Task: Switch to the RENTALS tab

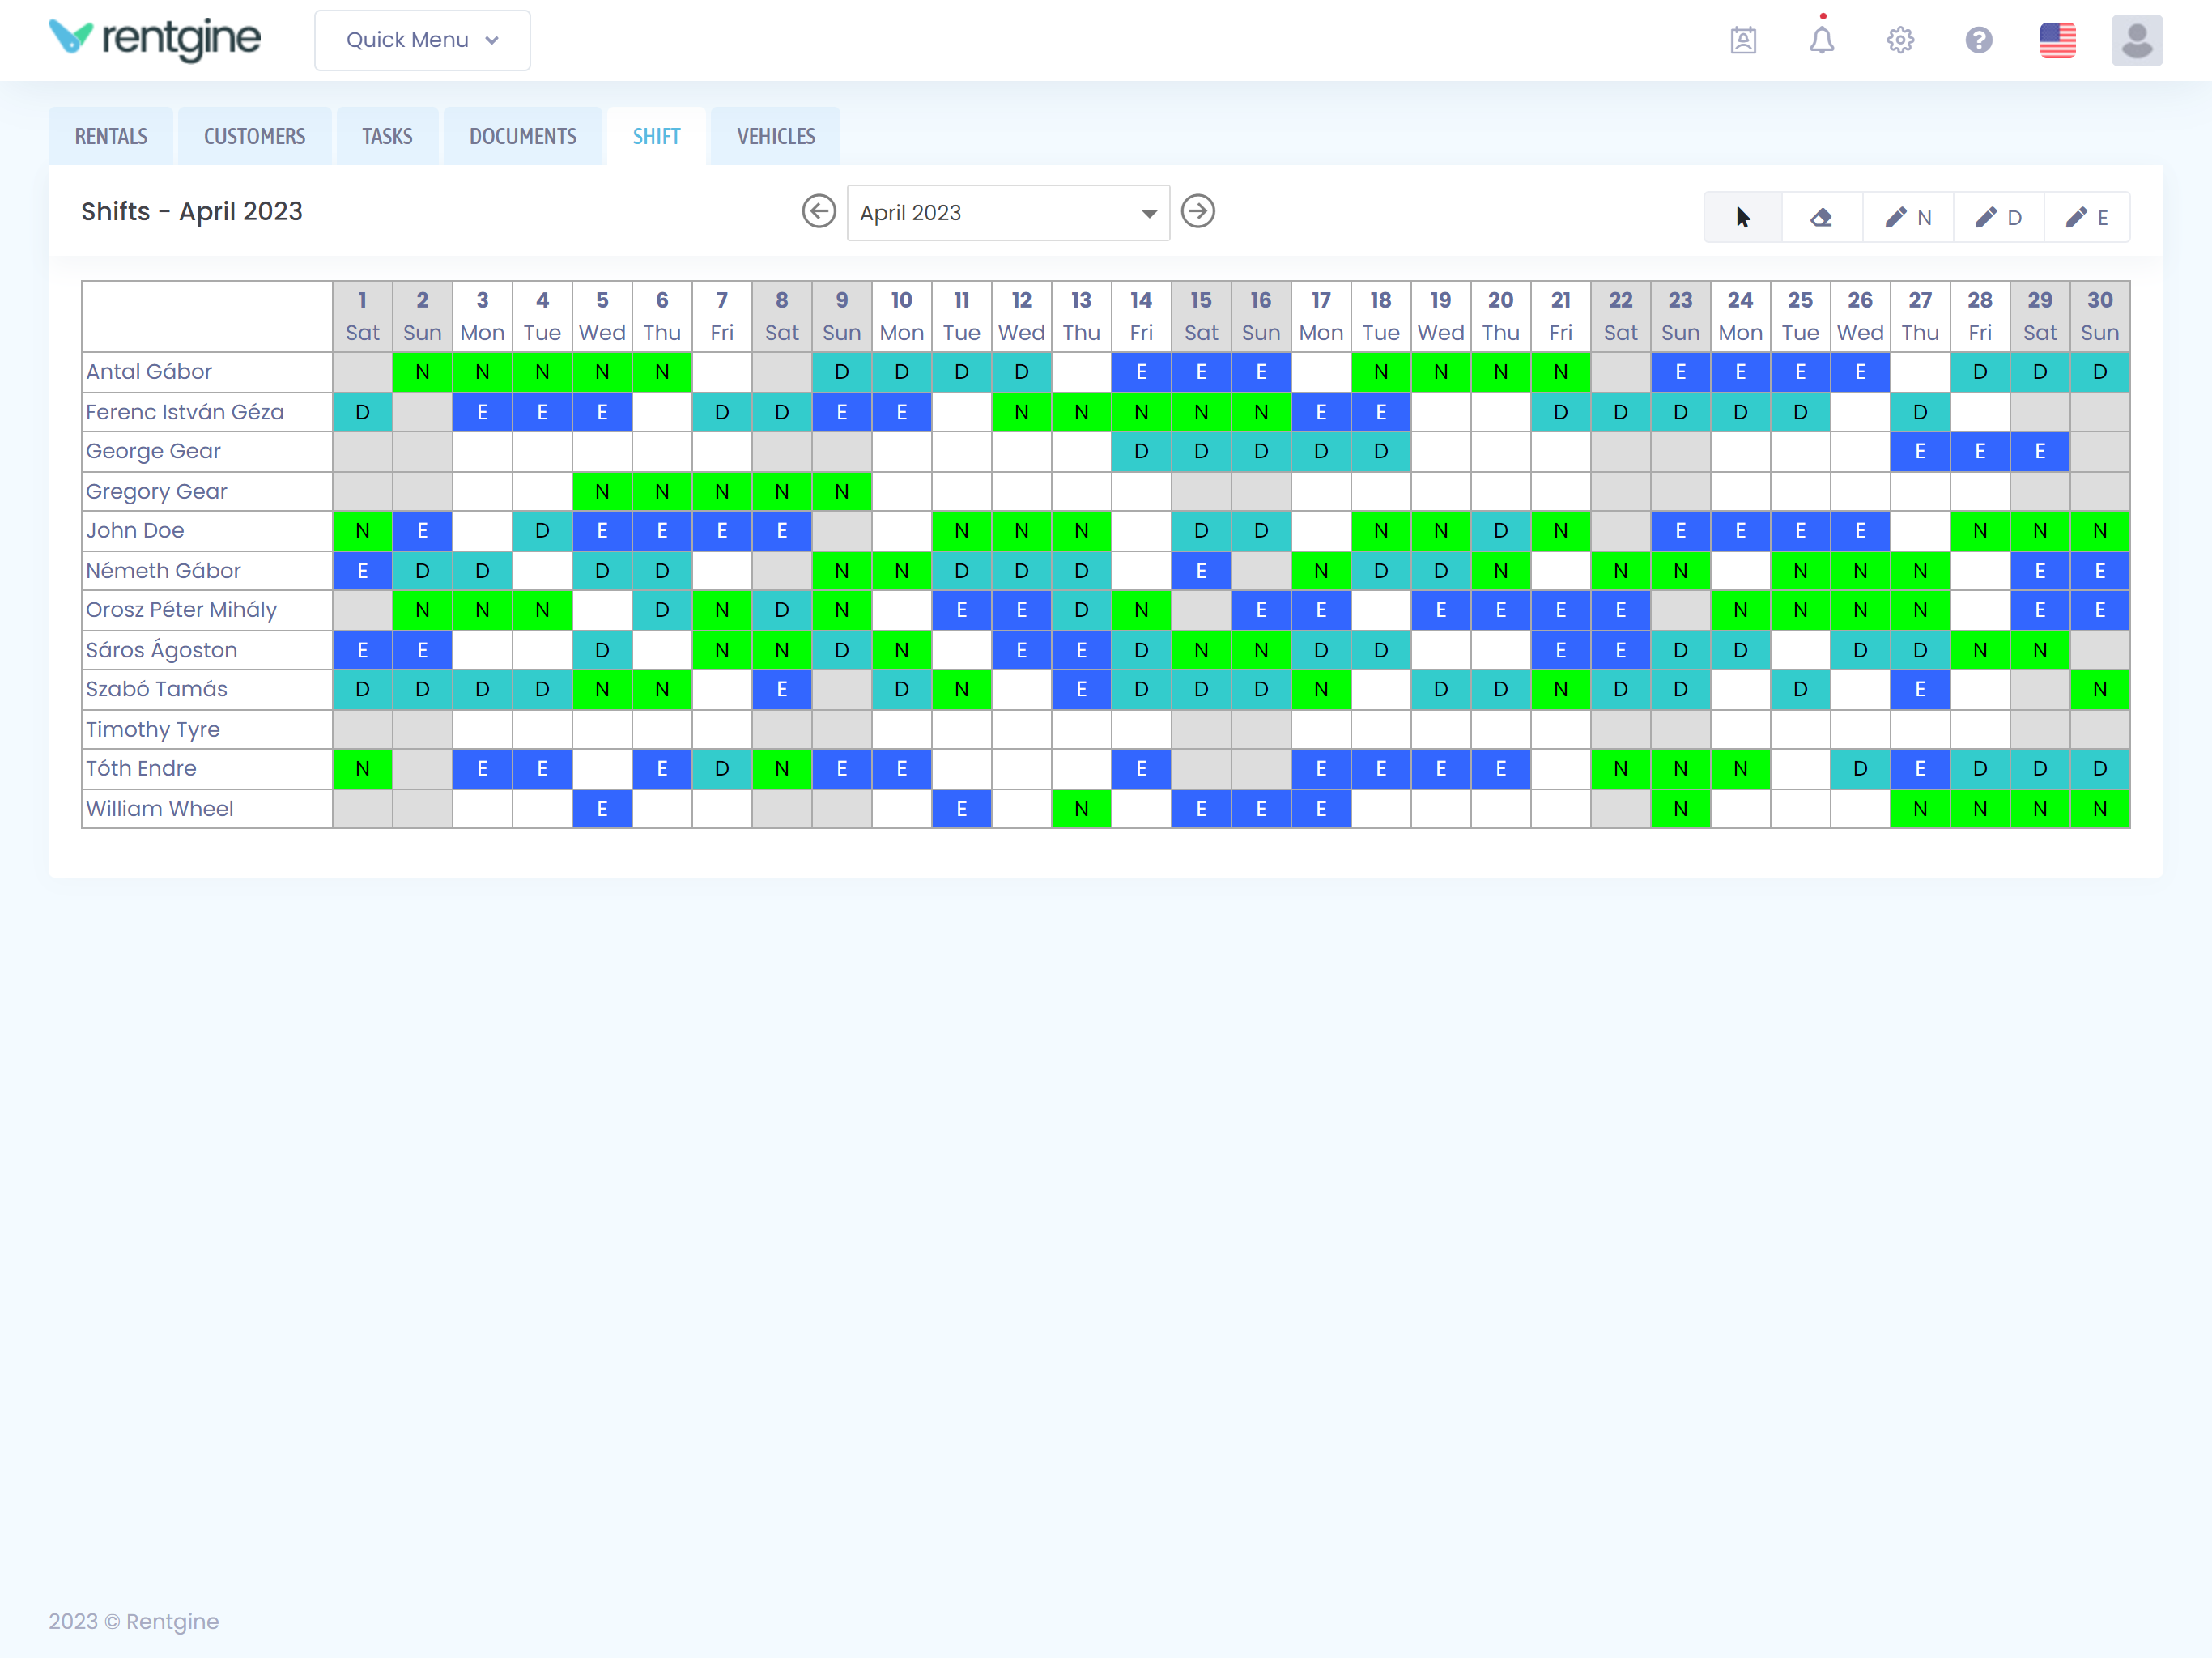Action: pyautogui.click(x=111, y=136)
